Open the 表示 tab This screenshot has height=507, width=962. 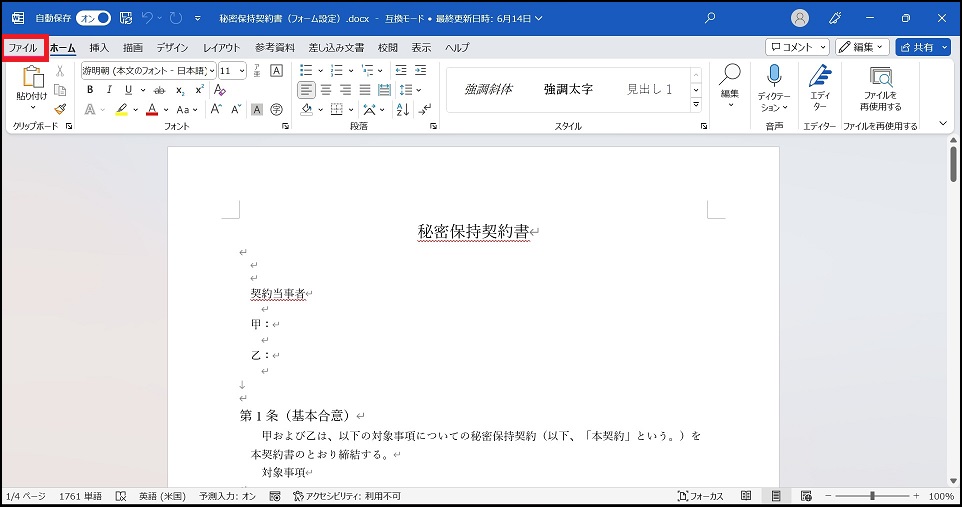pyautogui.click(x=421, y=48)
